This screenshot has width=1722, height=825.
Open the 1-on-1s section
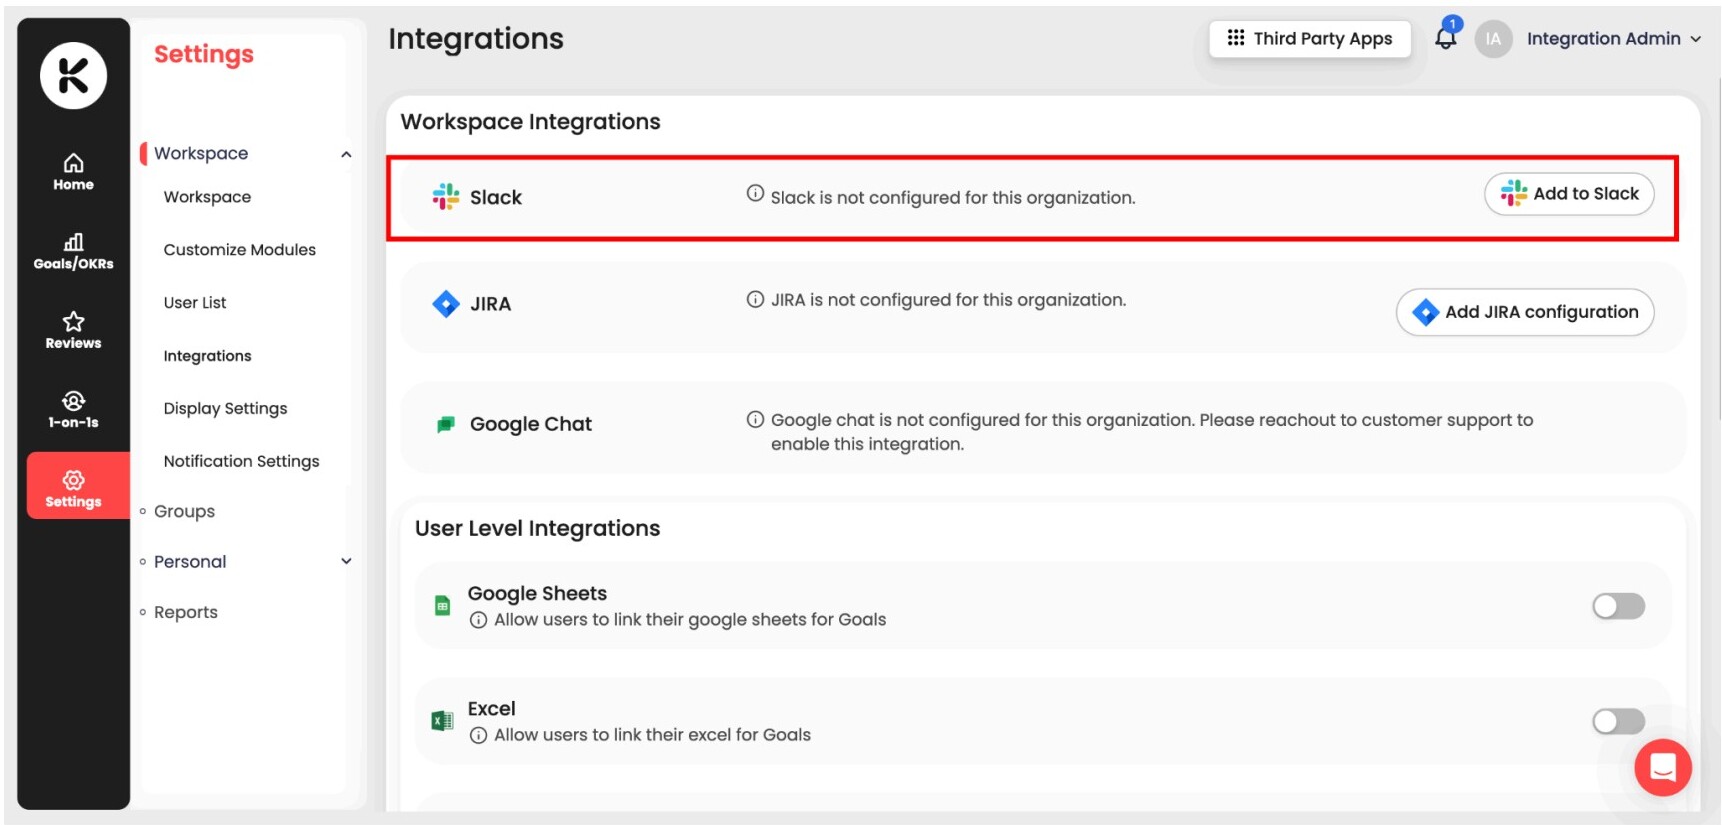[x=73, y=410]
